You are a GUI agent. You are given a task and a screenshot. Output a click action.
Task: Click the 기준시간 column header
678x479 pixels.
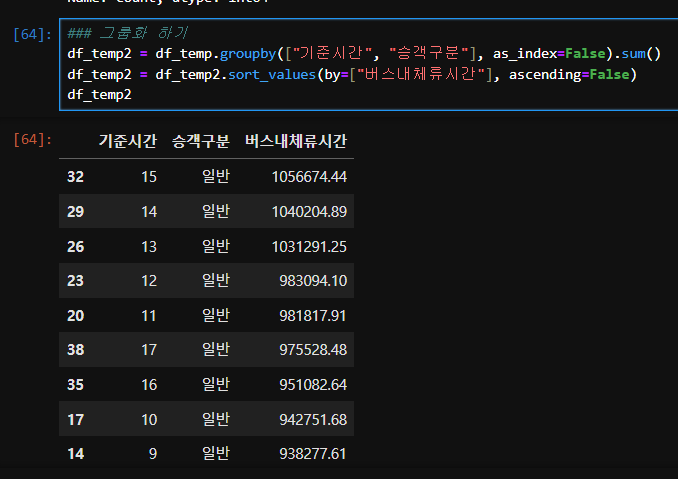[x=128, y=141]
